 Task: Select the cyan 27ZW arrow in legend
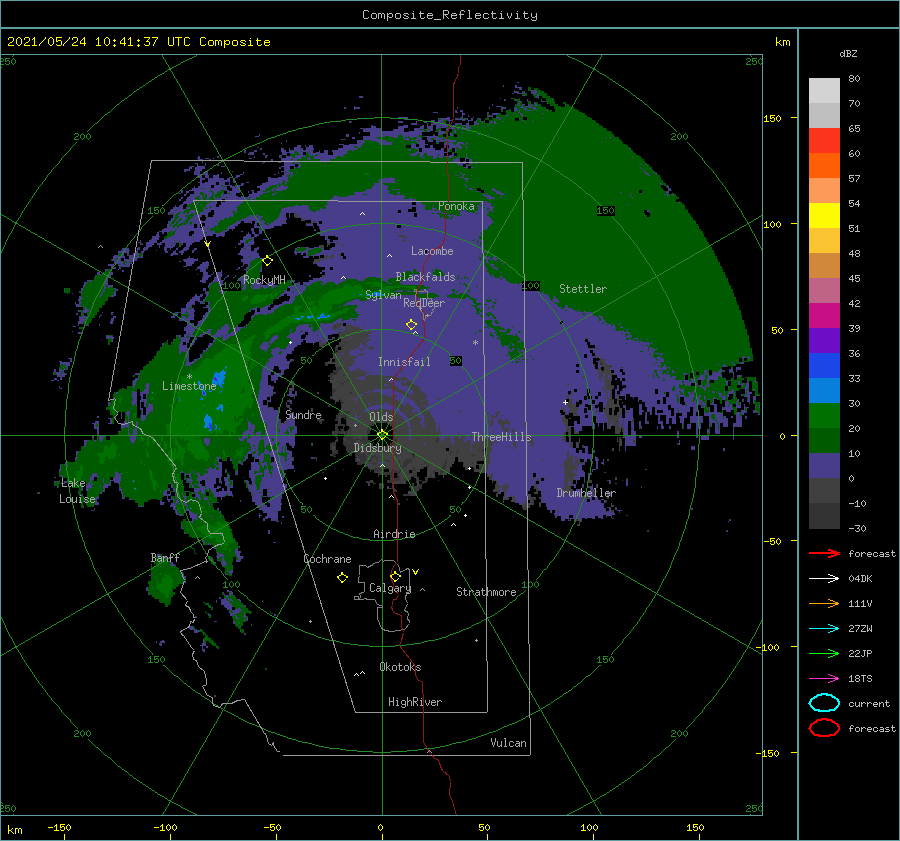[824, 629]
